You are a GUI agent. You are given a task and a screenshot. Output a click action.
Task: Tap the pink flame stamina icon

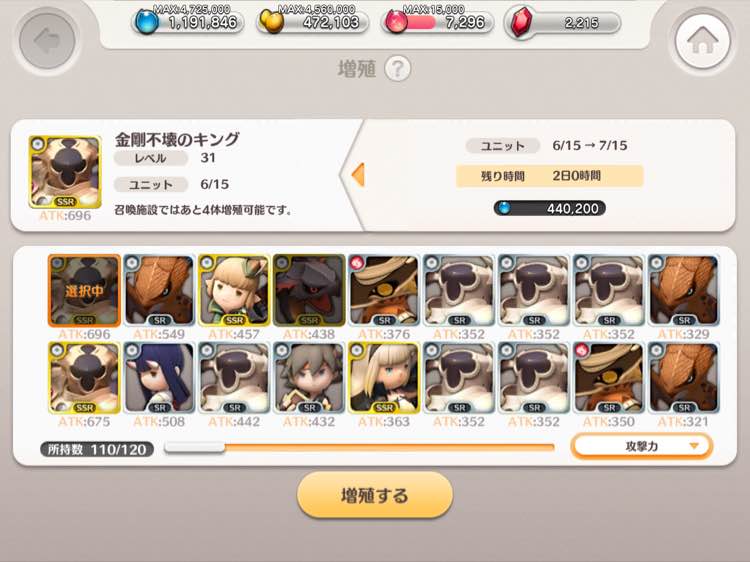tap(396, 22)
